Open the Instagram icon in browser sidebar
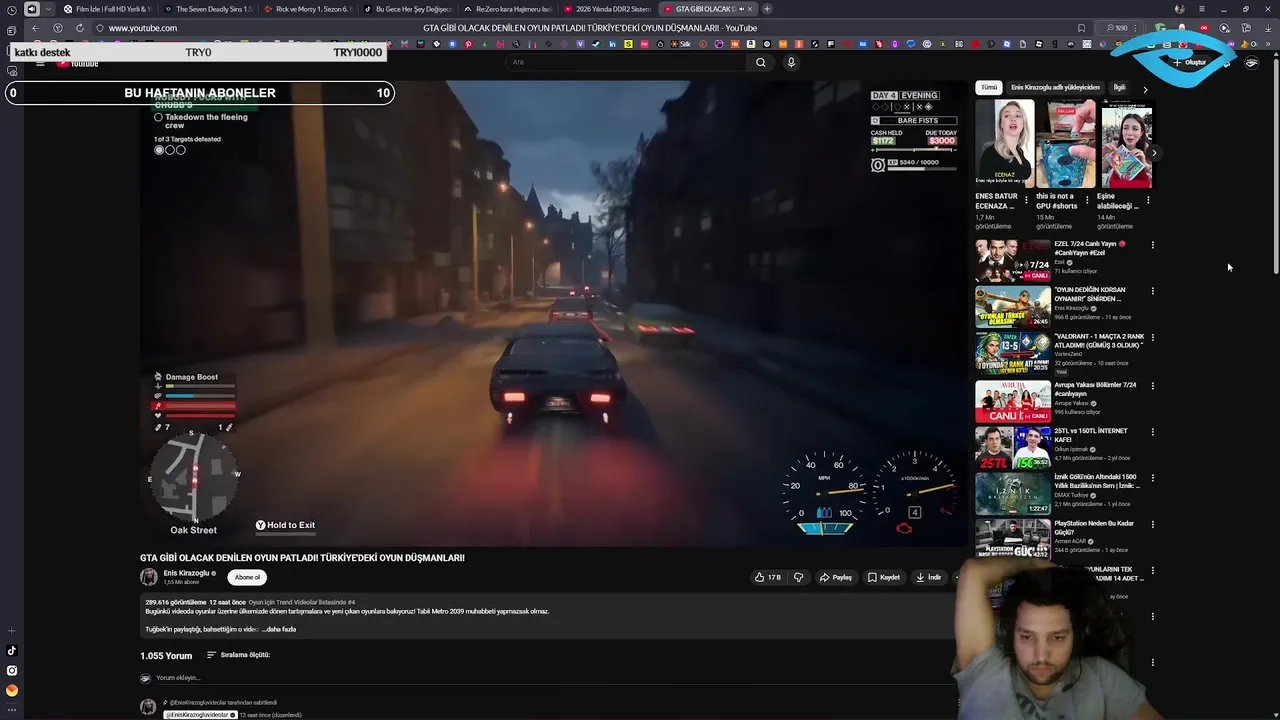 12,671
